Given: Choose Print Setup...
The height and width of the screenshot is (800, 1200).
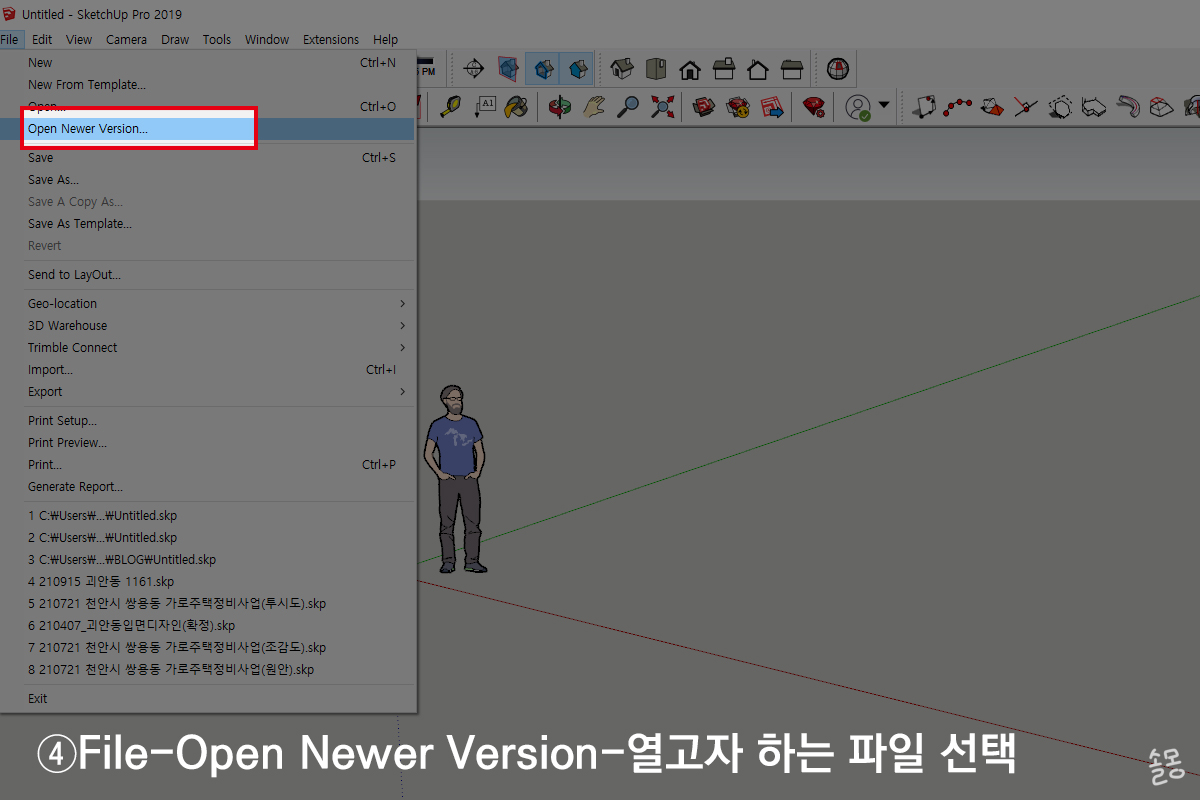Looking at the screenshot, I should click(x=208, y=420).
